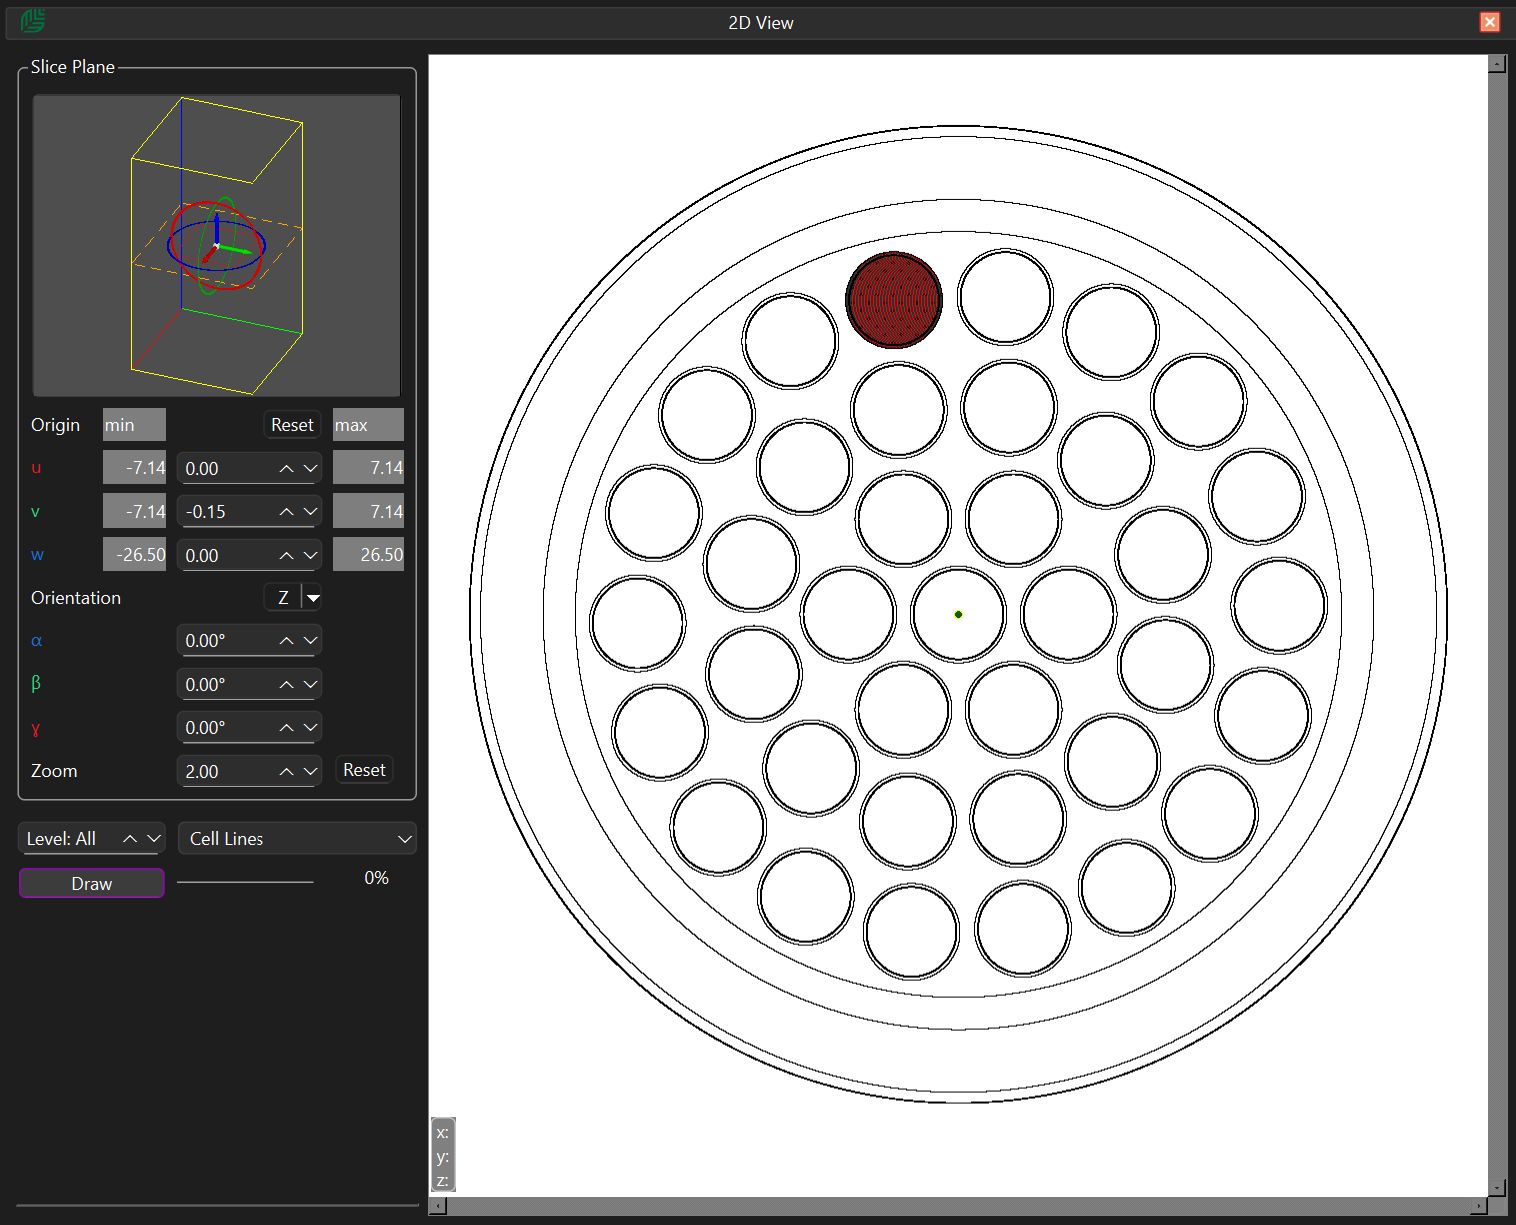The height and width of the screenshot is (1225, 1516).
Task: Increase the Zoom value
Action: (x=287, y=771)
